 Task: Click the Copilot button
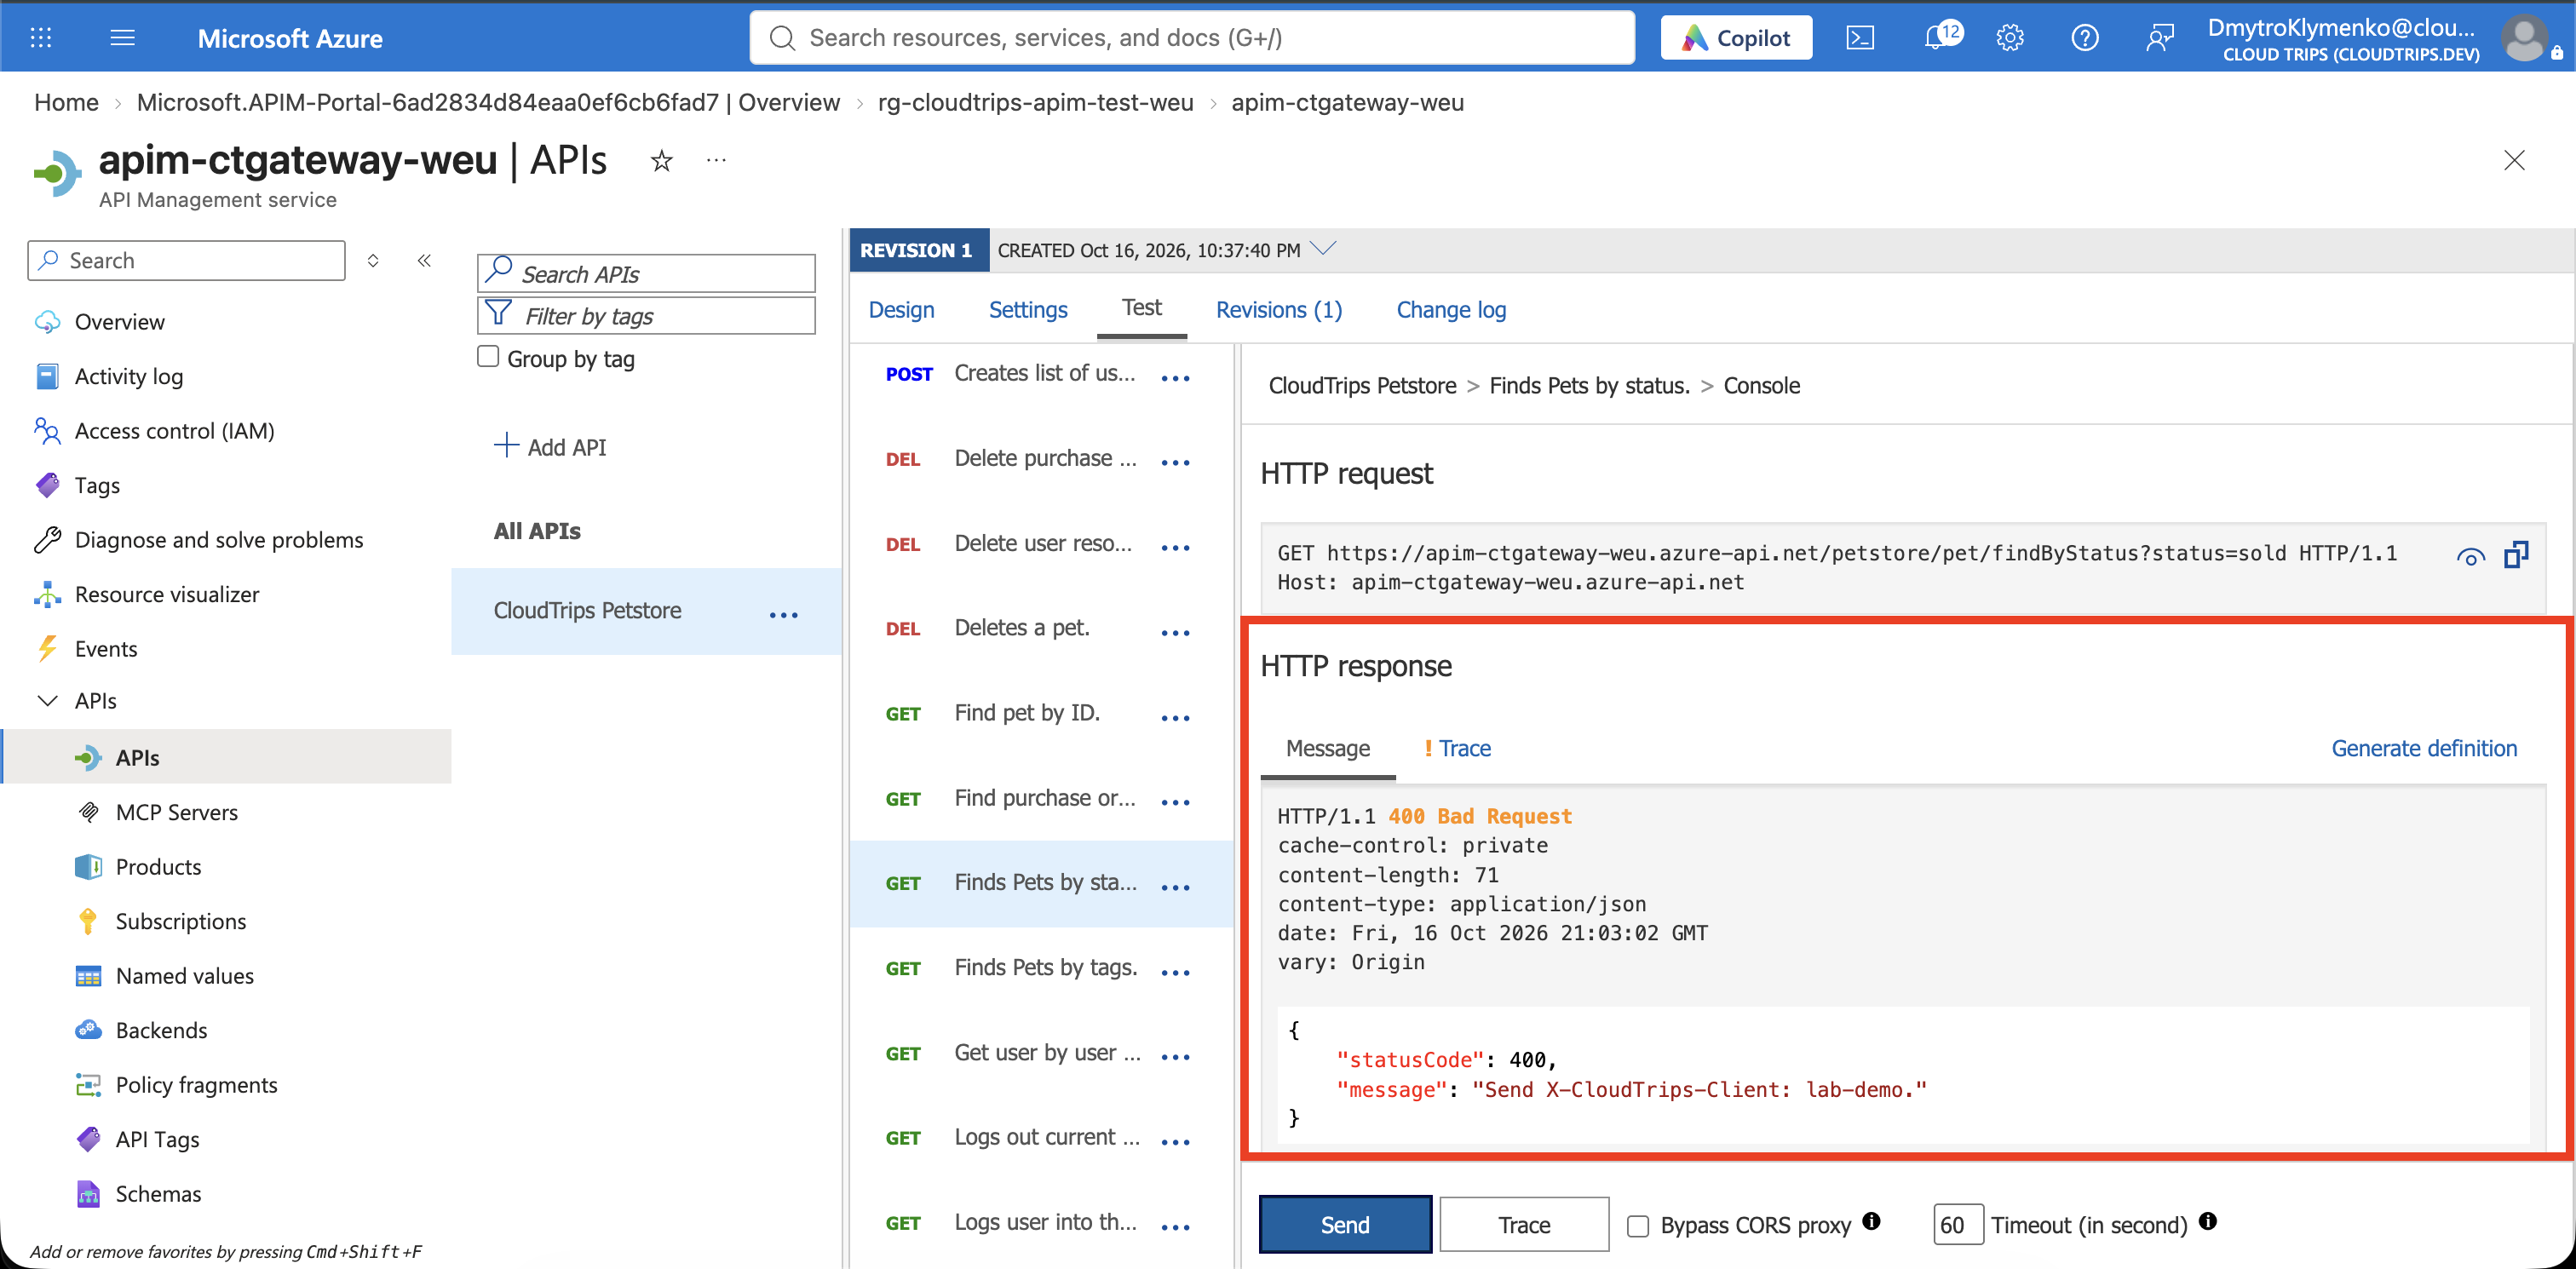pos(1736,38)
